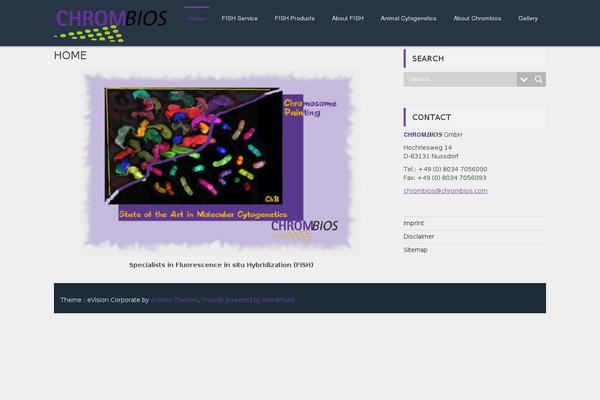Open the Sitemap link
Image resolution: width=600 pixels, height=400 pixels.
pyautogui.click(x=416, y=250)
